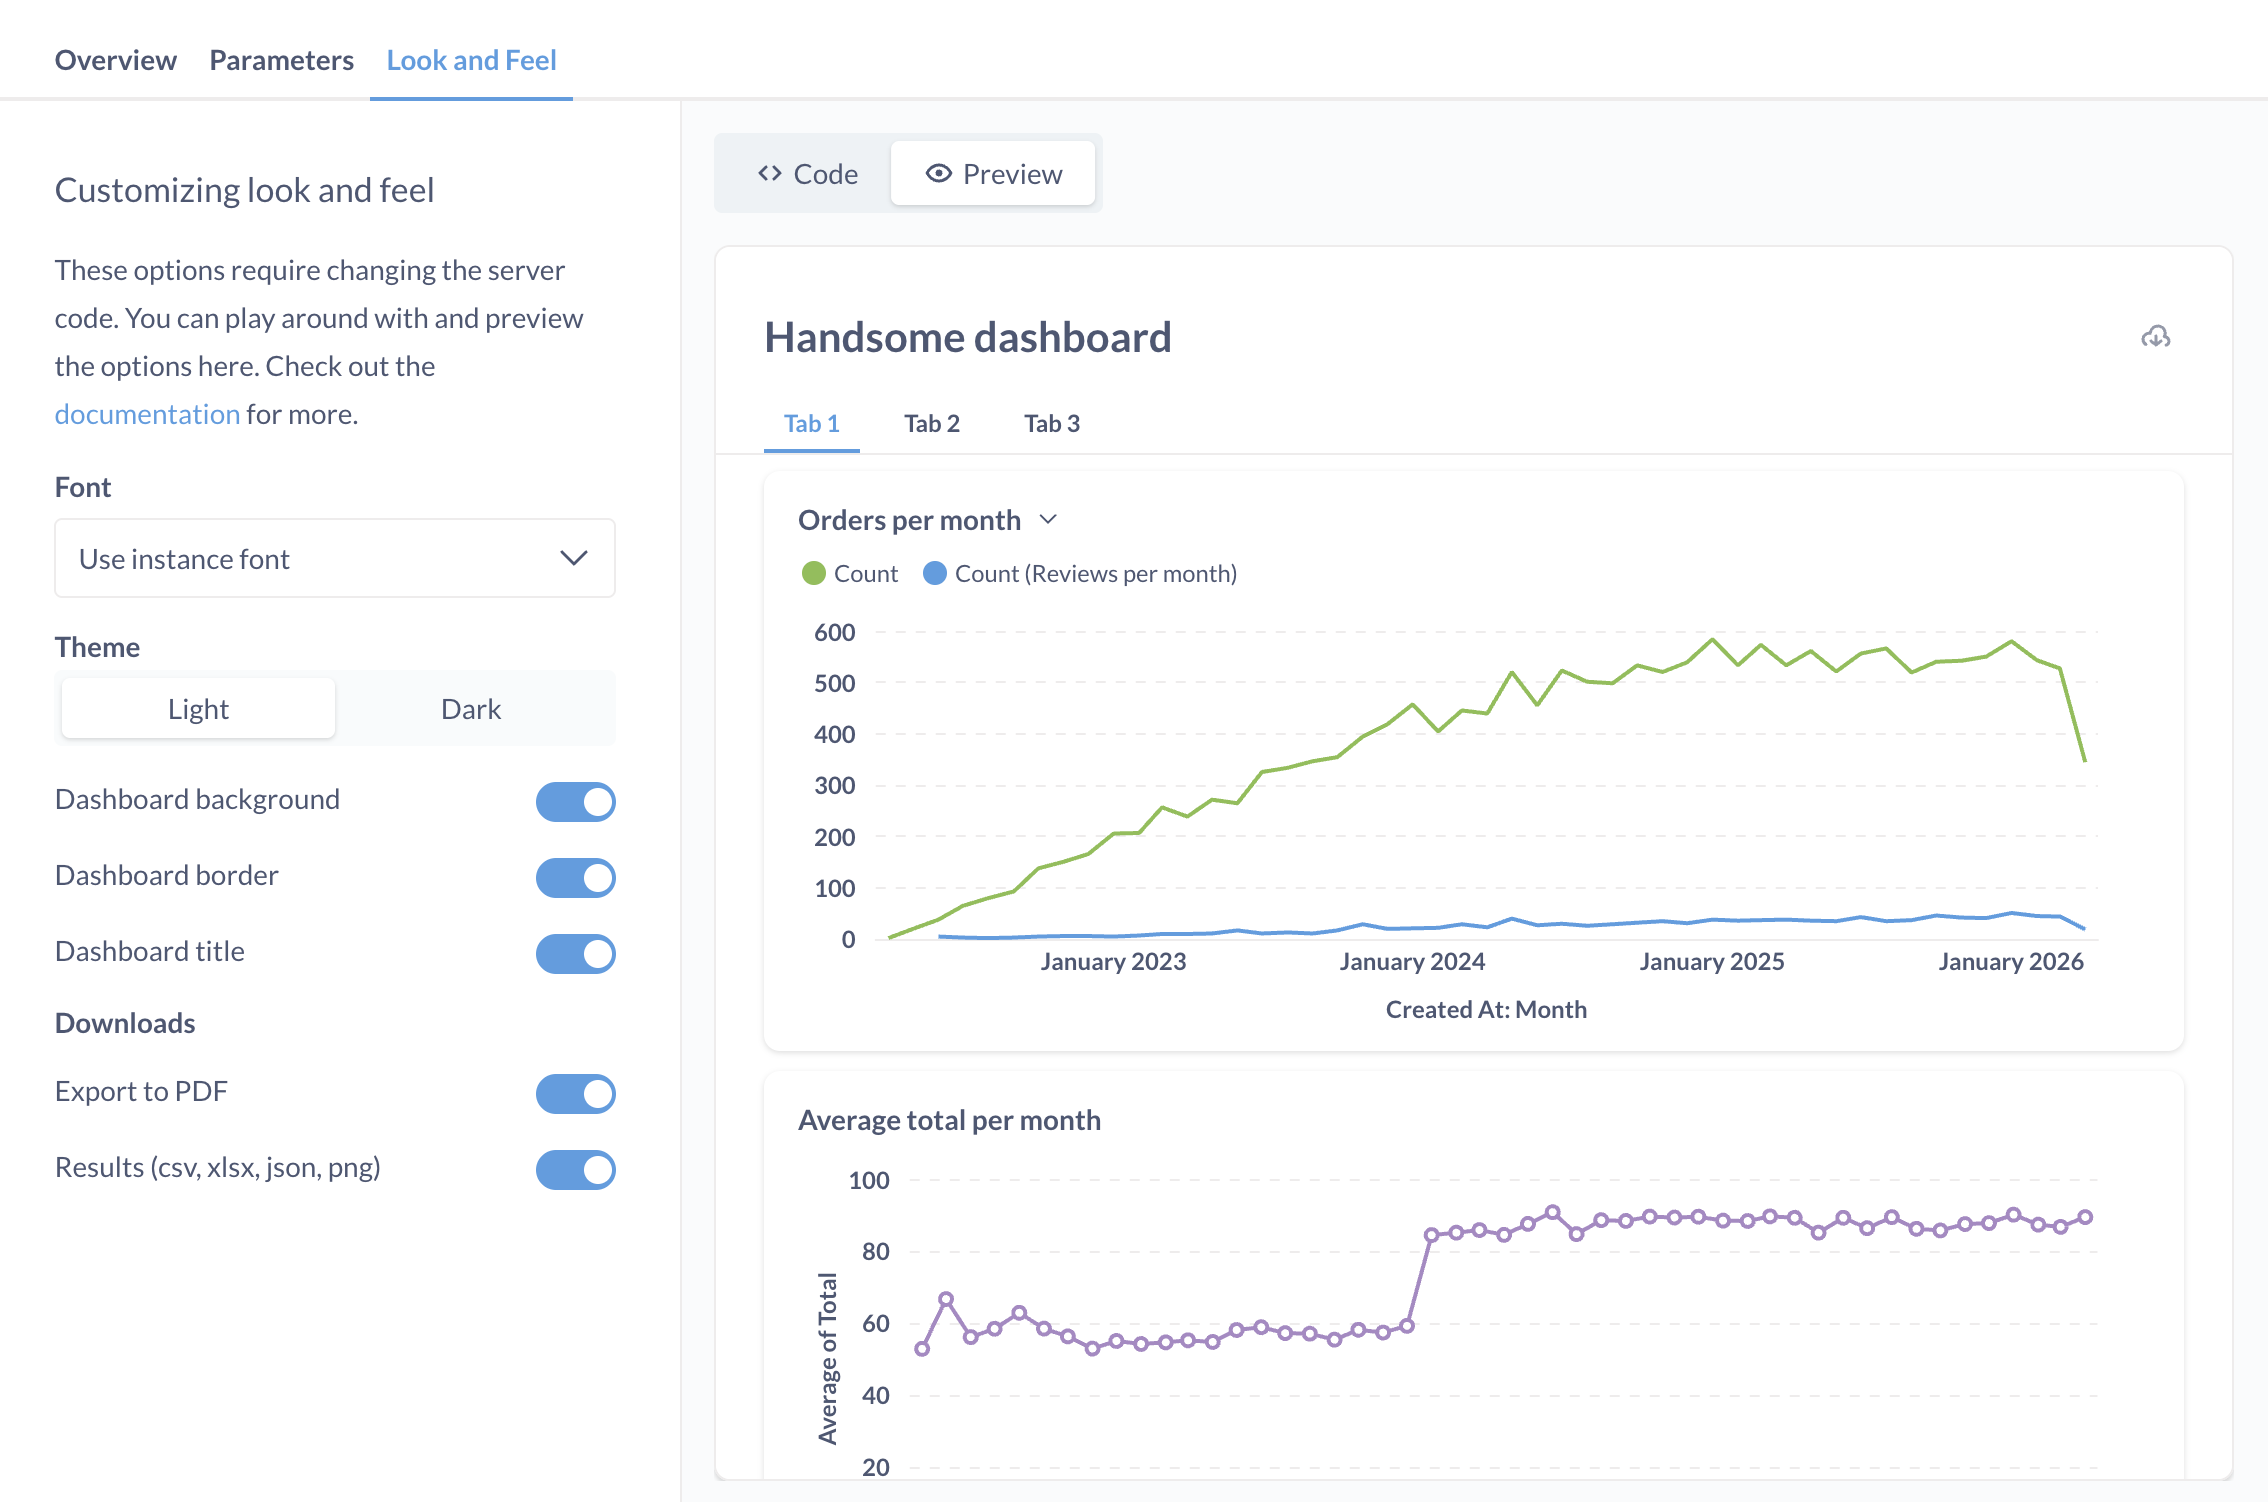Turn off Dashboard title toggle
Image resolution: width=2268 pixels, height=1502 pixels.
[575, 954]
